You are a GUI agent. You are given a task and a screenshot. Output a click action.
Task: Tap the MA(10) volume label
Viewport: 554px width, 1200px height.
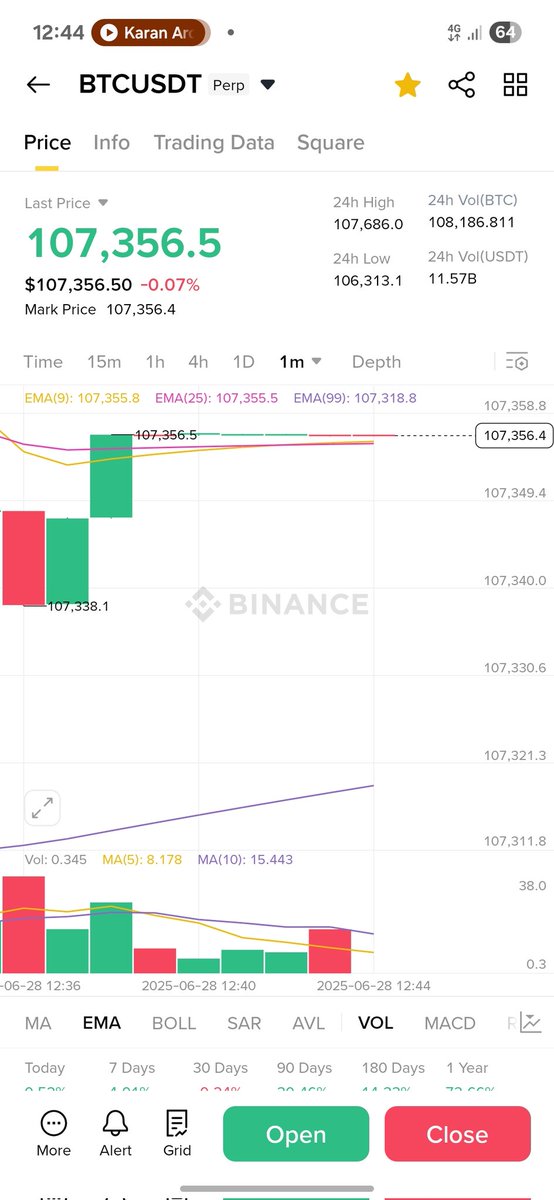tap(245, 860)
